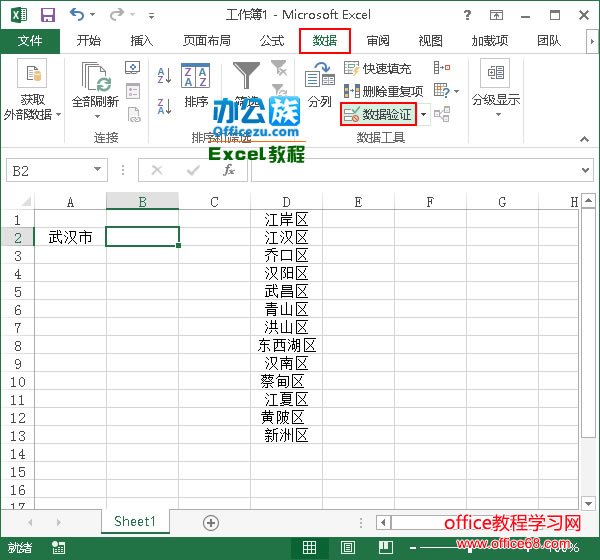Select cell containing 新洲区
This screenshot has width=600, height=560.
click(x=286, y=436)
